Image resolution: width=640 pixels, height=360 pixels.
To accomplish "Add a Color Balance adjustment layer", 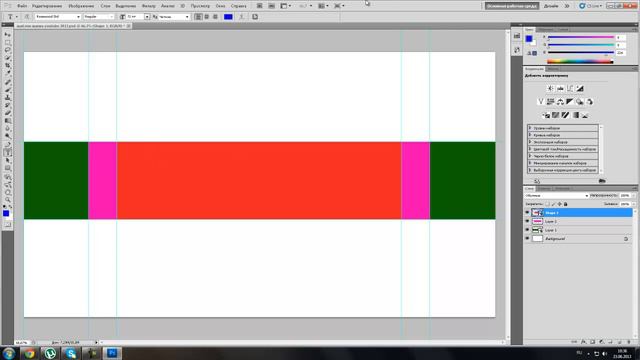I will [560, 102].
